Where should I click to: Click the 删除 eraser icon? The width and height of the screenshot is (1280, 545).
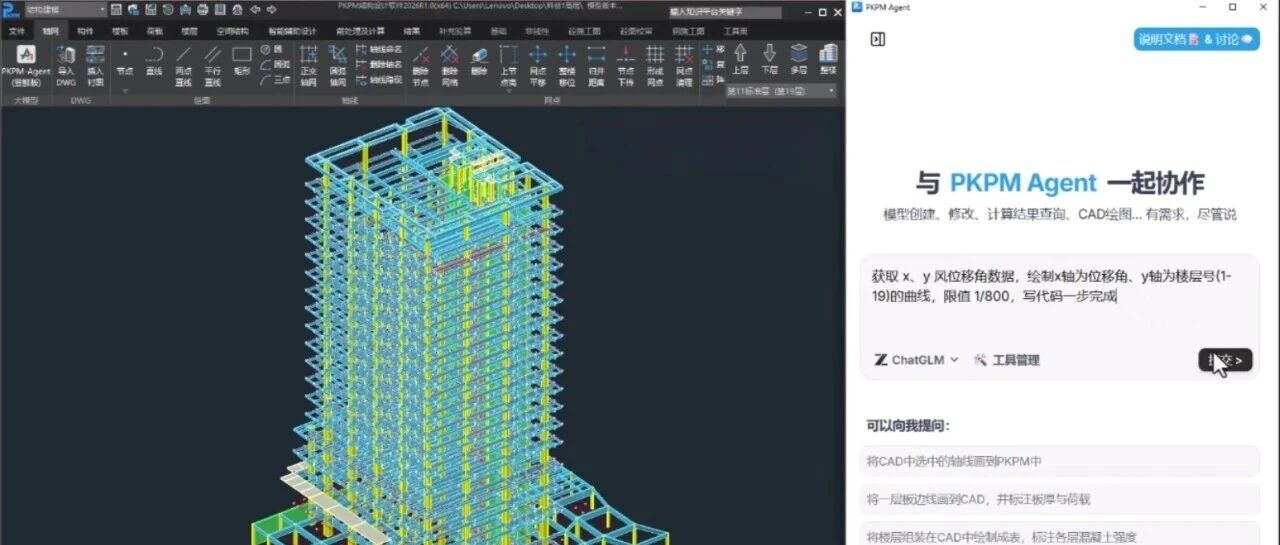click(x=479, y=62)
